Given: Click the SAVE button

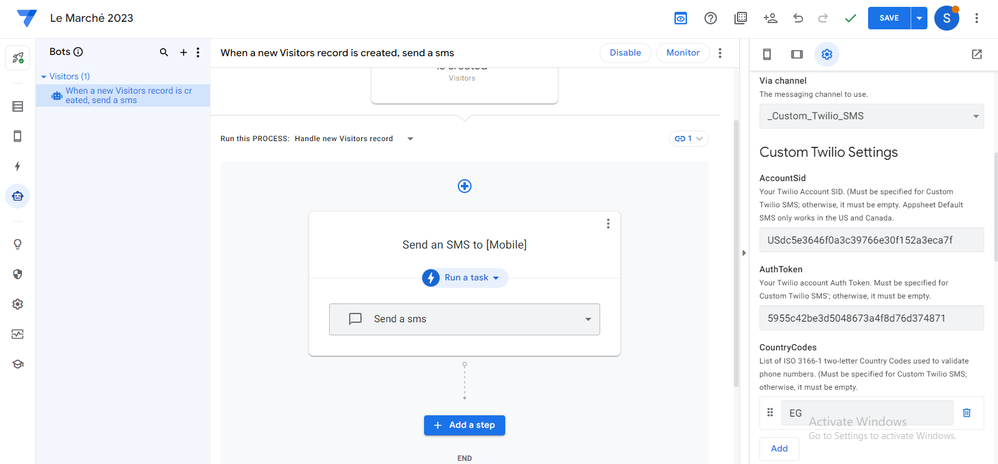Looking at the screenshot, I should pos(889,18).
